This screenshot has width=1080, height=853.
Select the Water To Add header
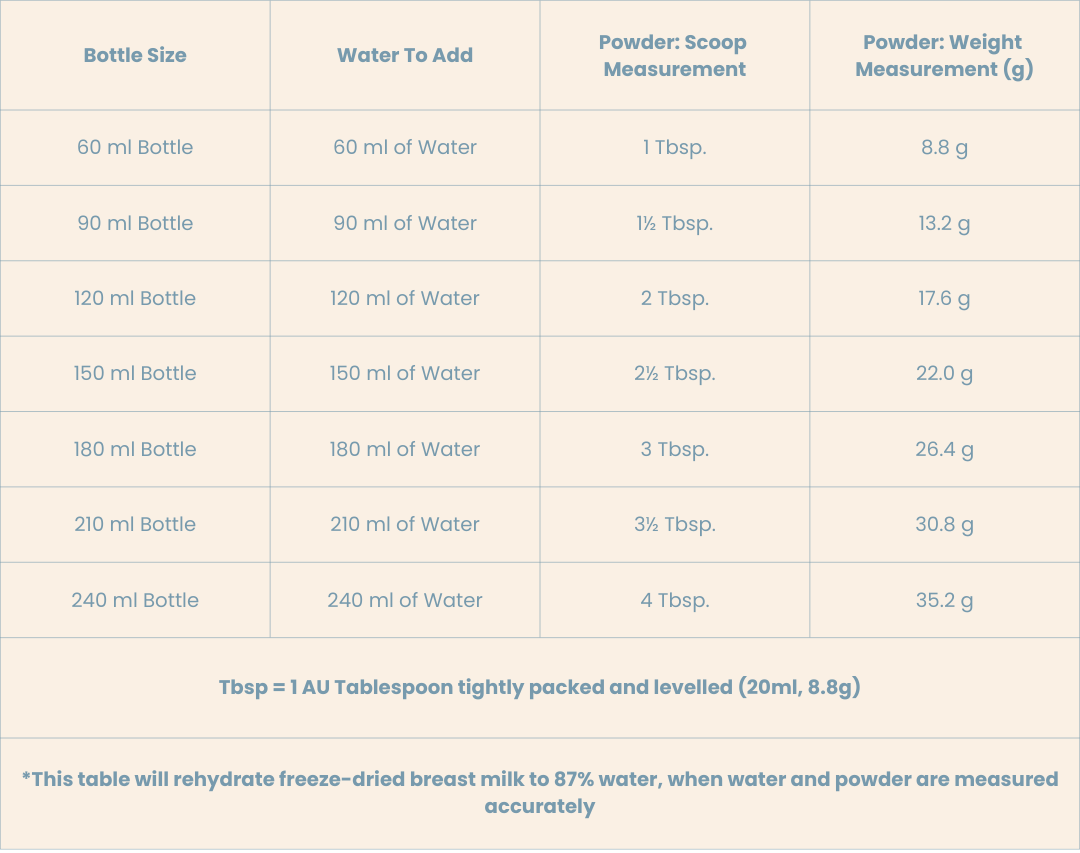click(x=405, y=55)
